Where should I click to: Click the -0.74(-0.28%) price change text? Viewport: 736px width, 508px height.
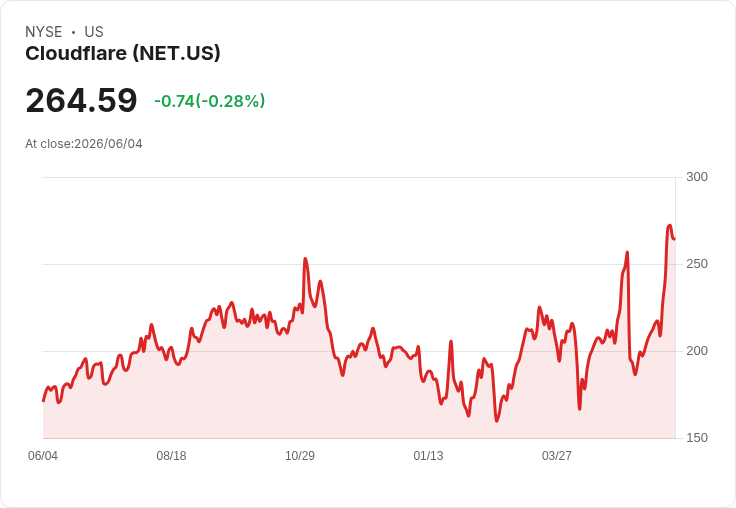(209, 101)
